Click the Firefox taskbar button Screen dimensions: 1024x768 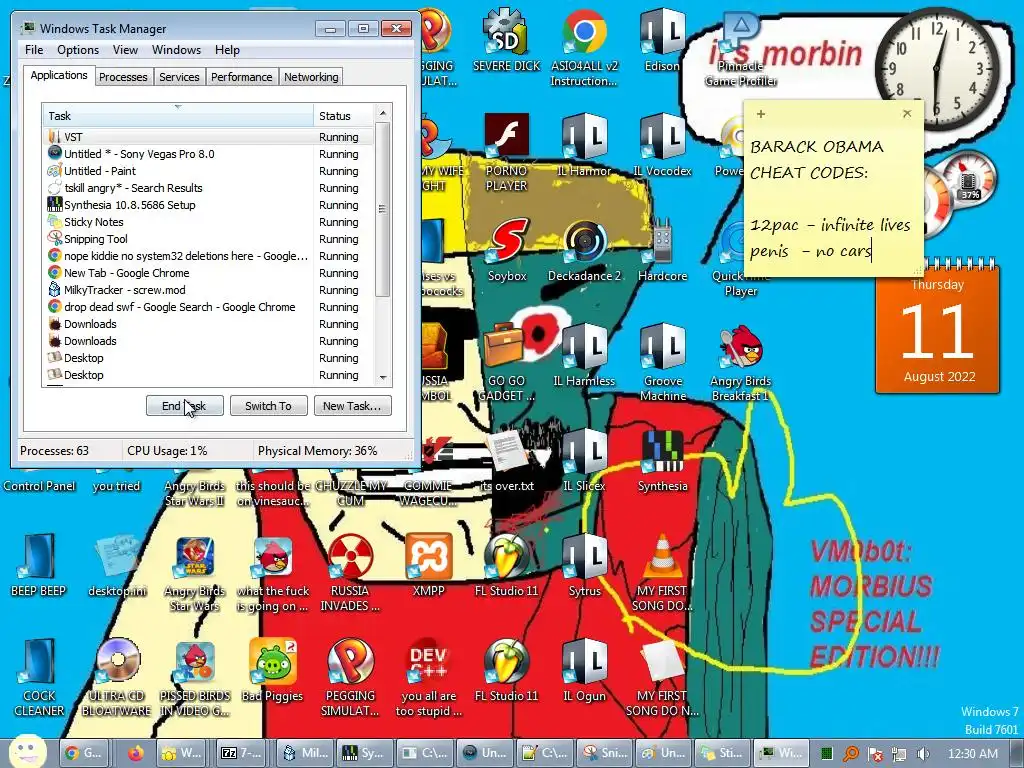(135, 753)
